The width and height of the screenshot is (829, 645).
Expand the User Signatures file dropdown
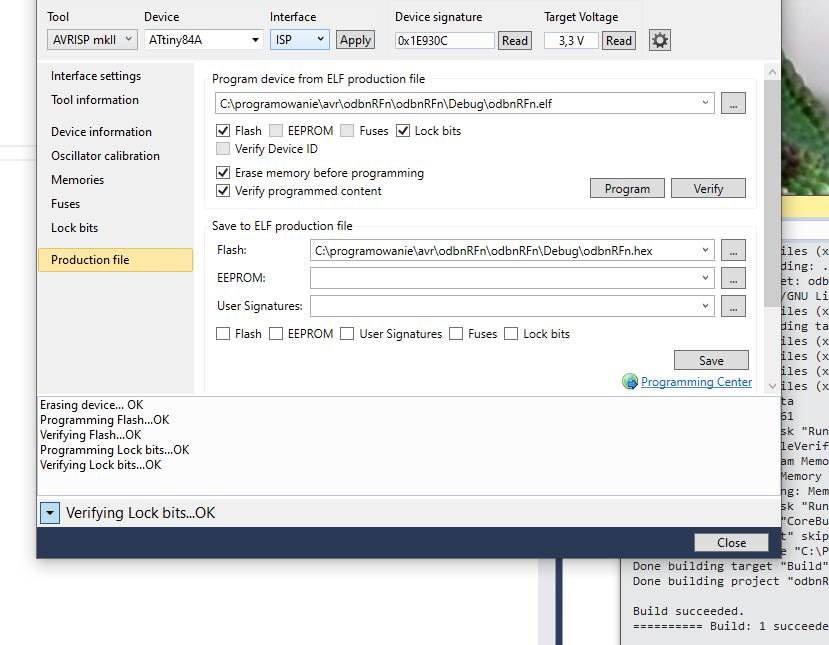click(x=705, y=306)
